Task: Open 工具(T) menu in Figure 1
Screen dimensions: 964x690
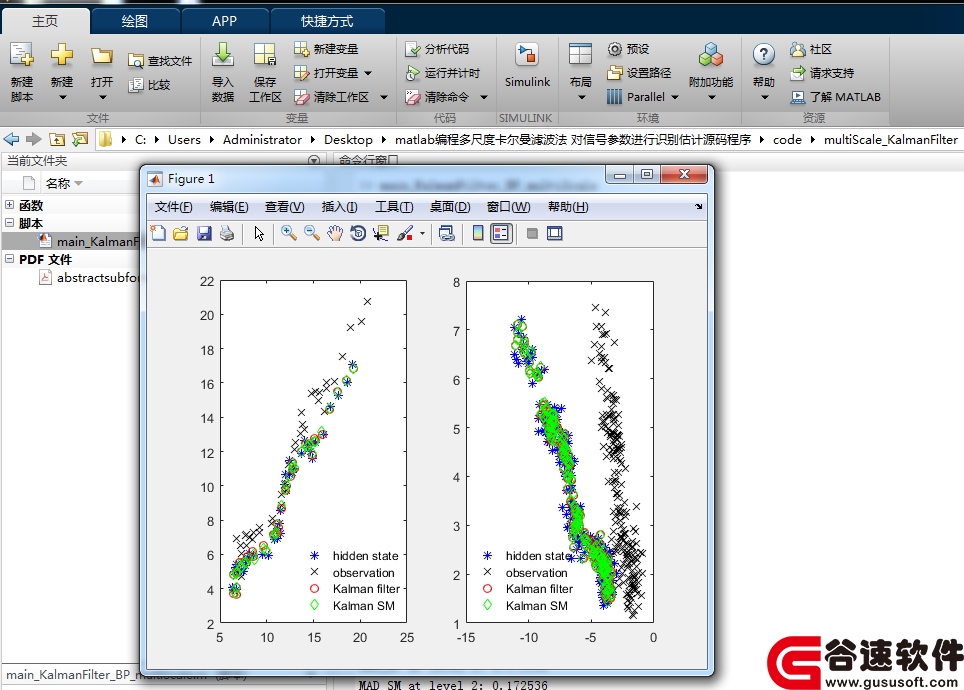Action: (394, 207)
